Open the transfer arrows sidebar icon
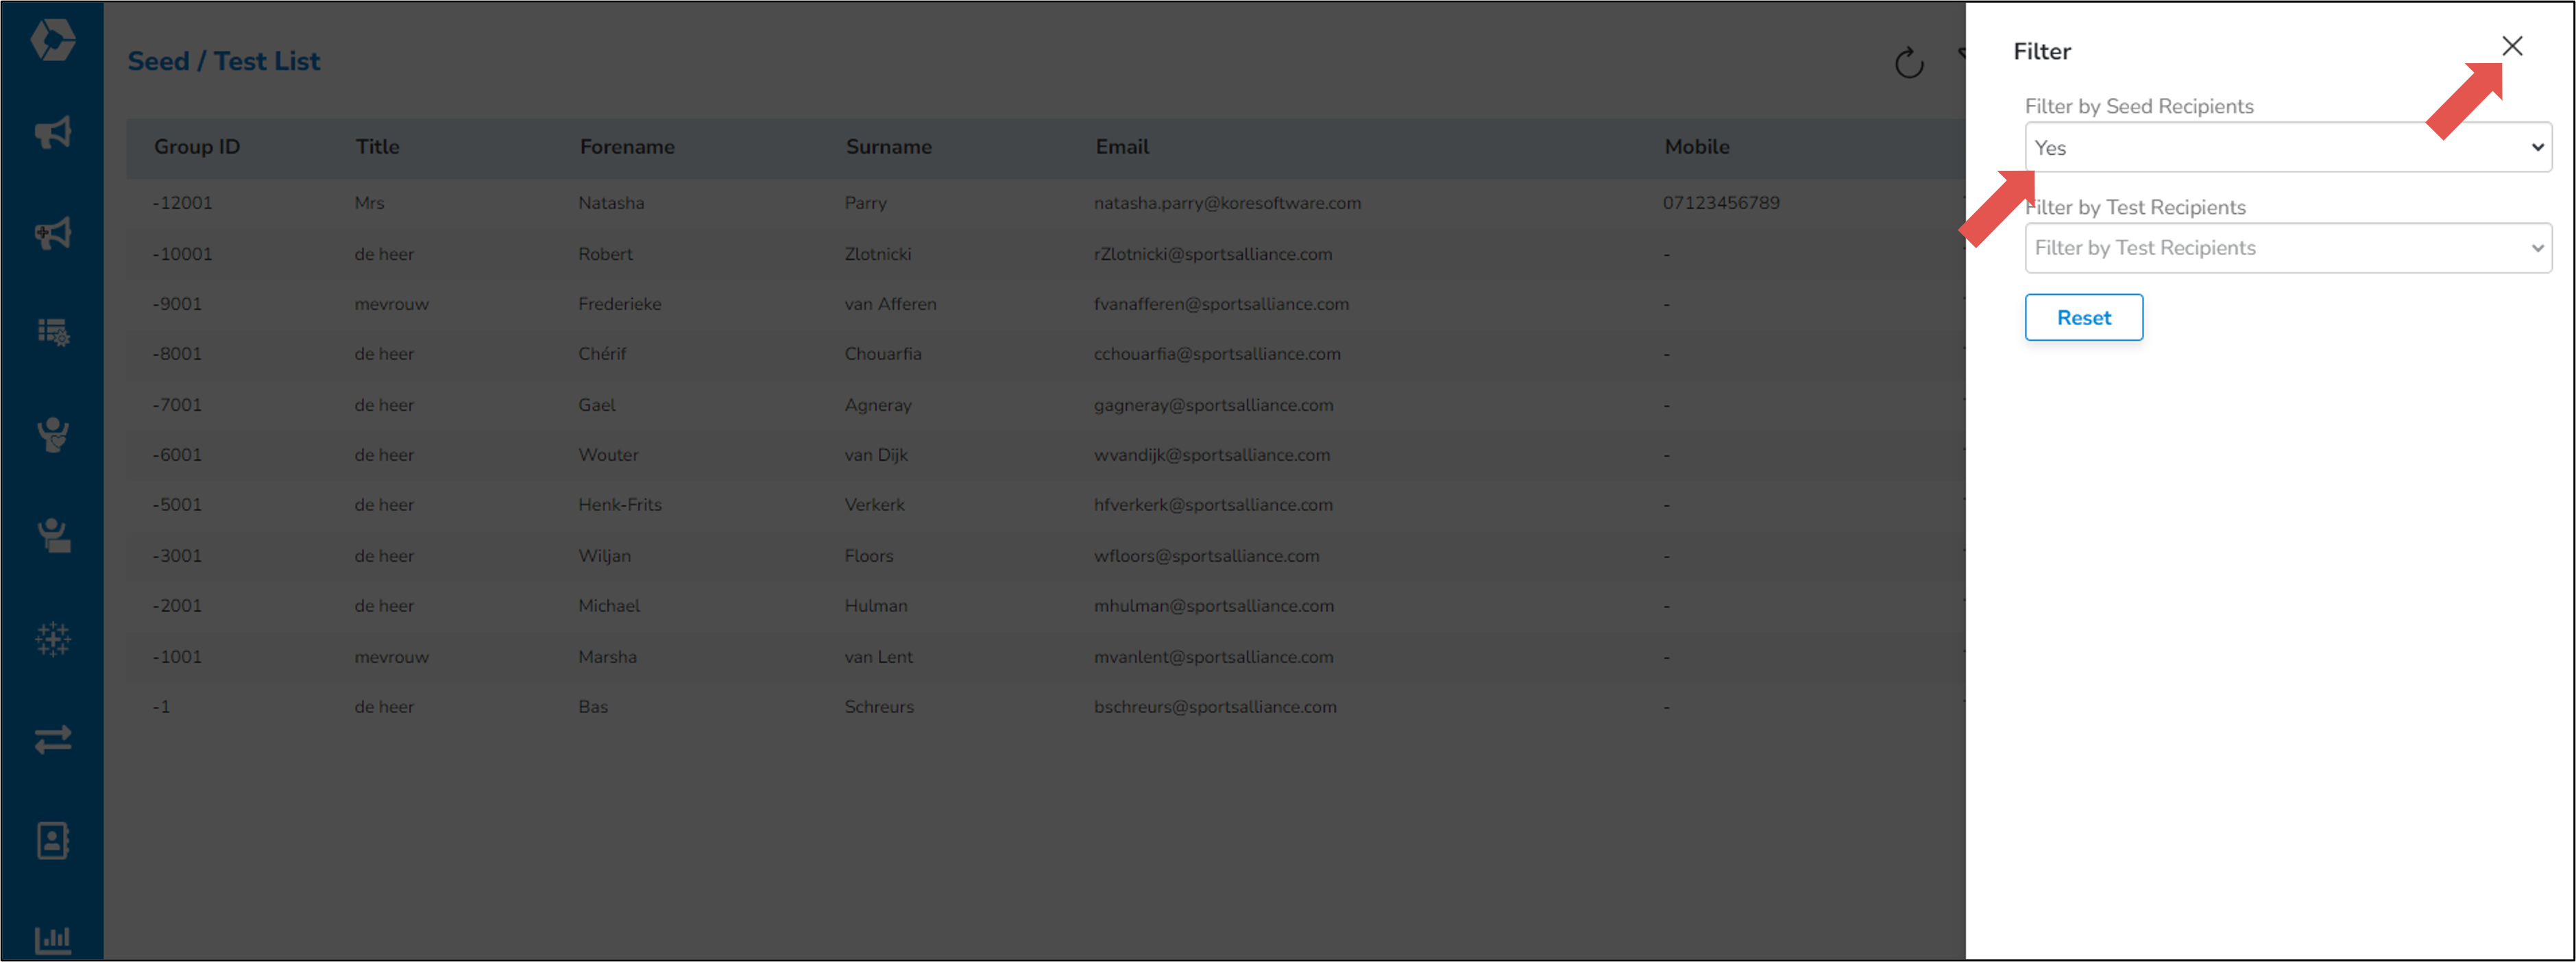The width and height of the screenshot is (2576, 962). [53, 739]
